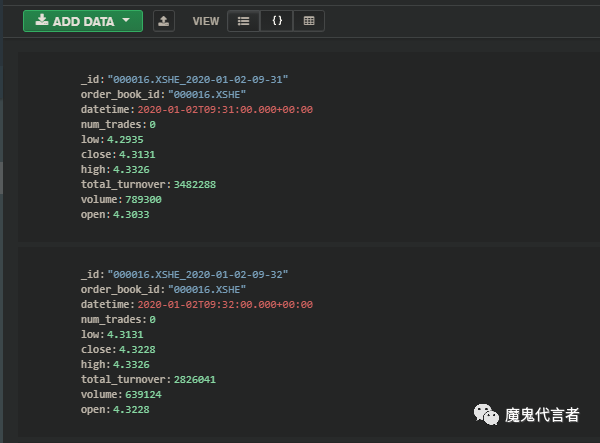600x443 pixels.
Task: Switch to the List view icon
Action: tap(243, 21)
